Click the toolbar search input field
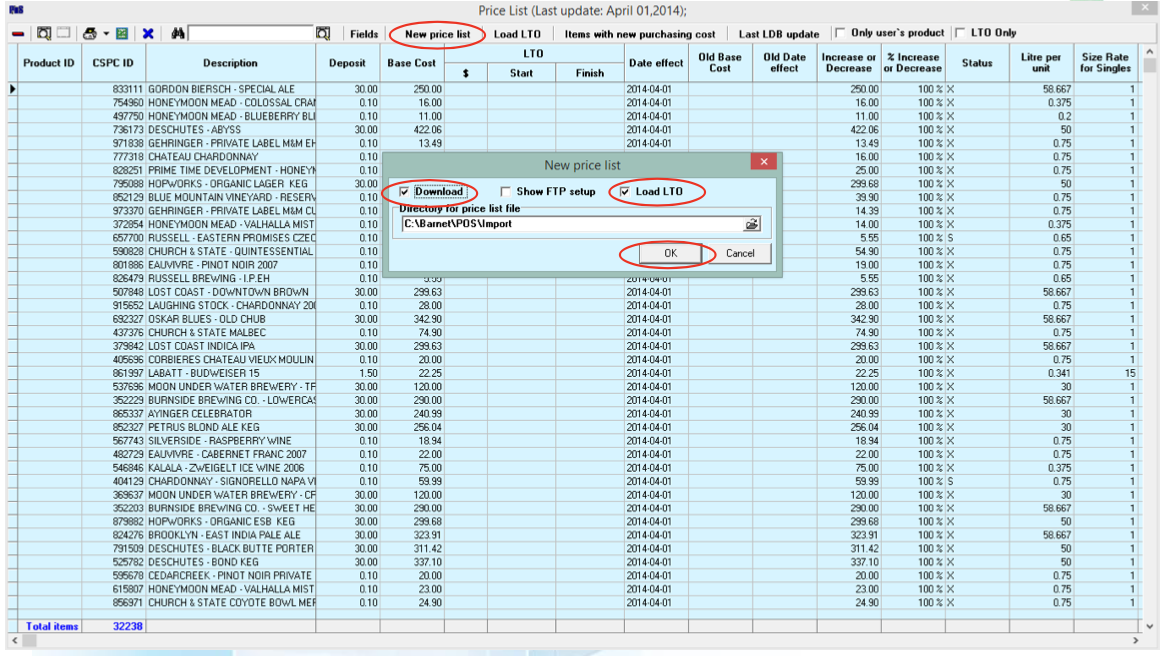The height and width of the screenshot is (656, 1160). click(252, 33)
